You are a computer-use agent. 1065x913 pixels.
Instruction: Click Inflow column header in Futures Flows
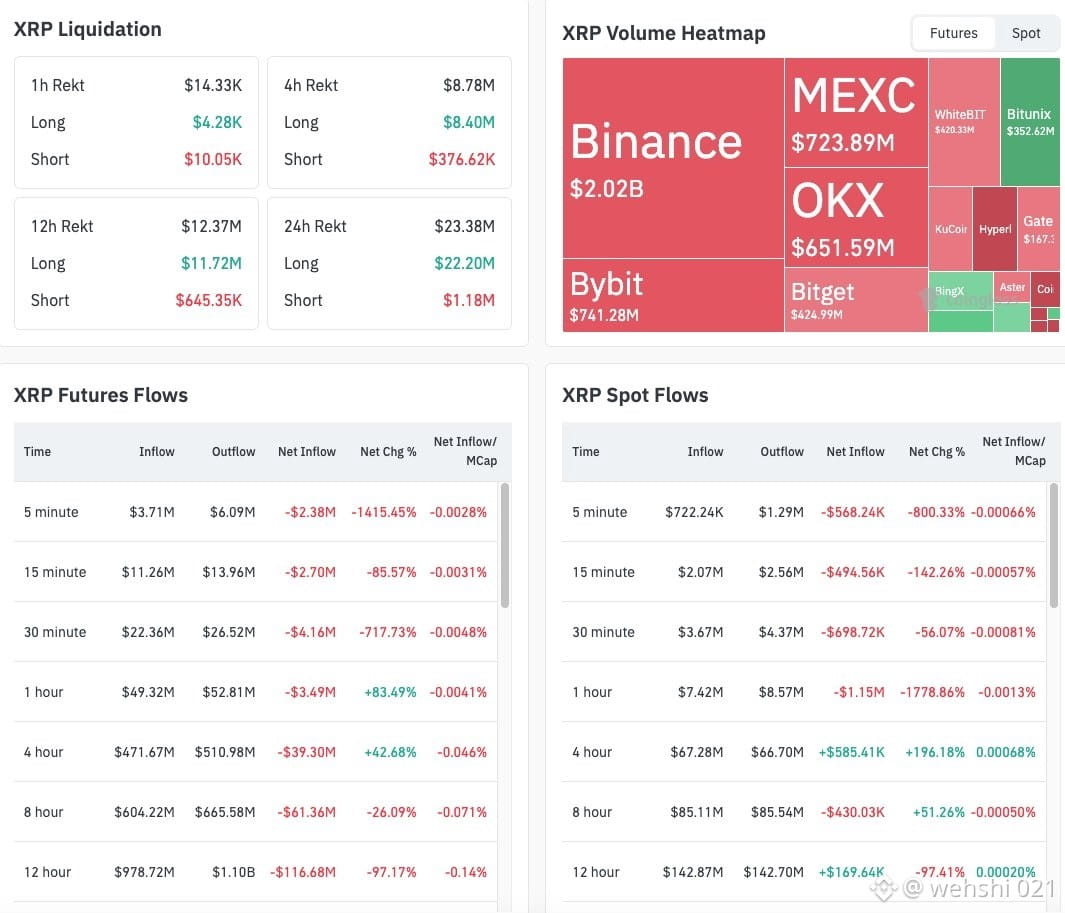[x=157, y=452]
